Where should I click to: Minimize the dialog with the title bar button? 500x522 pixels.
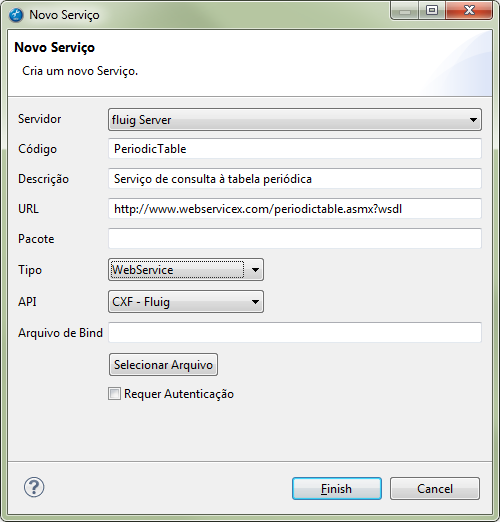(x=405, y=10)
